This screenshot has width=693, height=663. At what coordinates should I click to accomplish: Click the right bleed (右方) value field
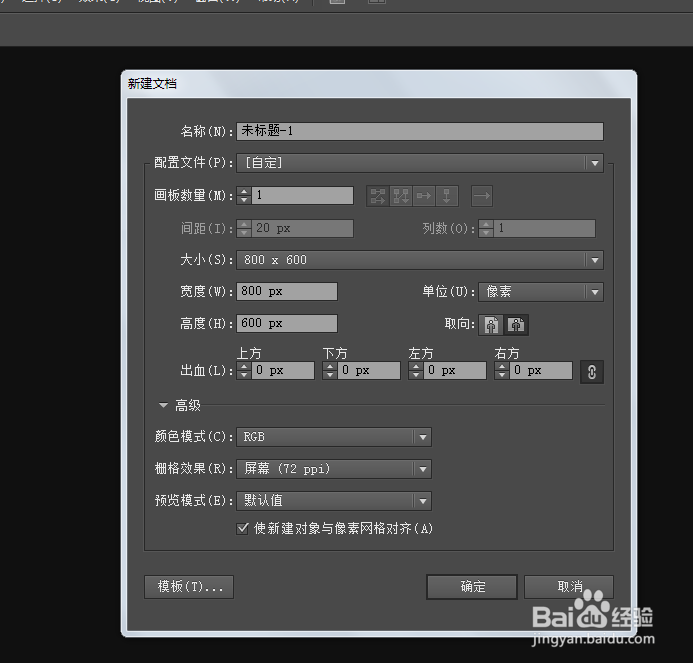(x=541, y=370)
